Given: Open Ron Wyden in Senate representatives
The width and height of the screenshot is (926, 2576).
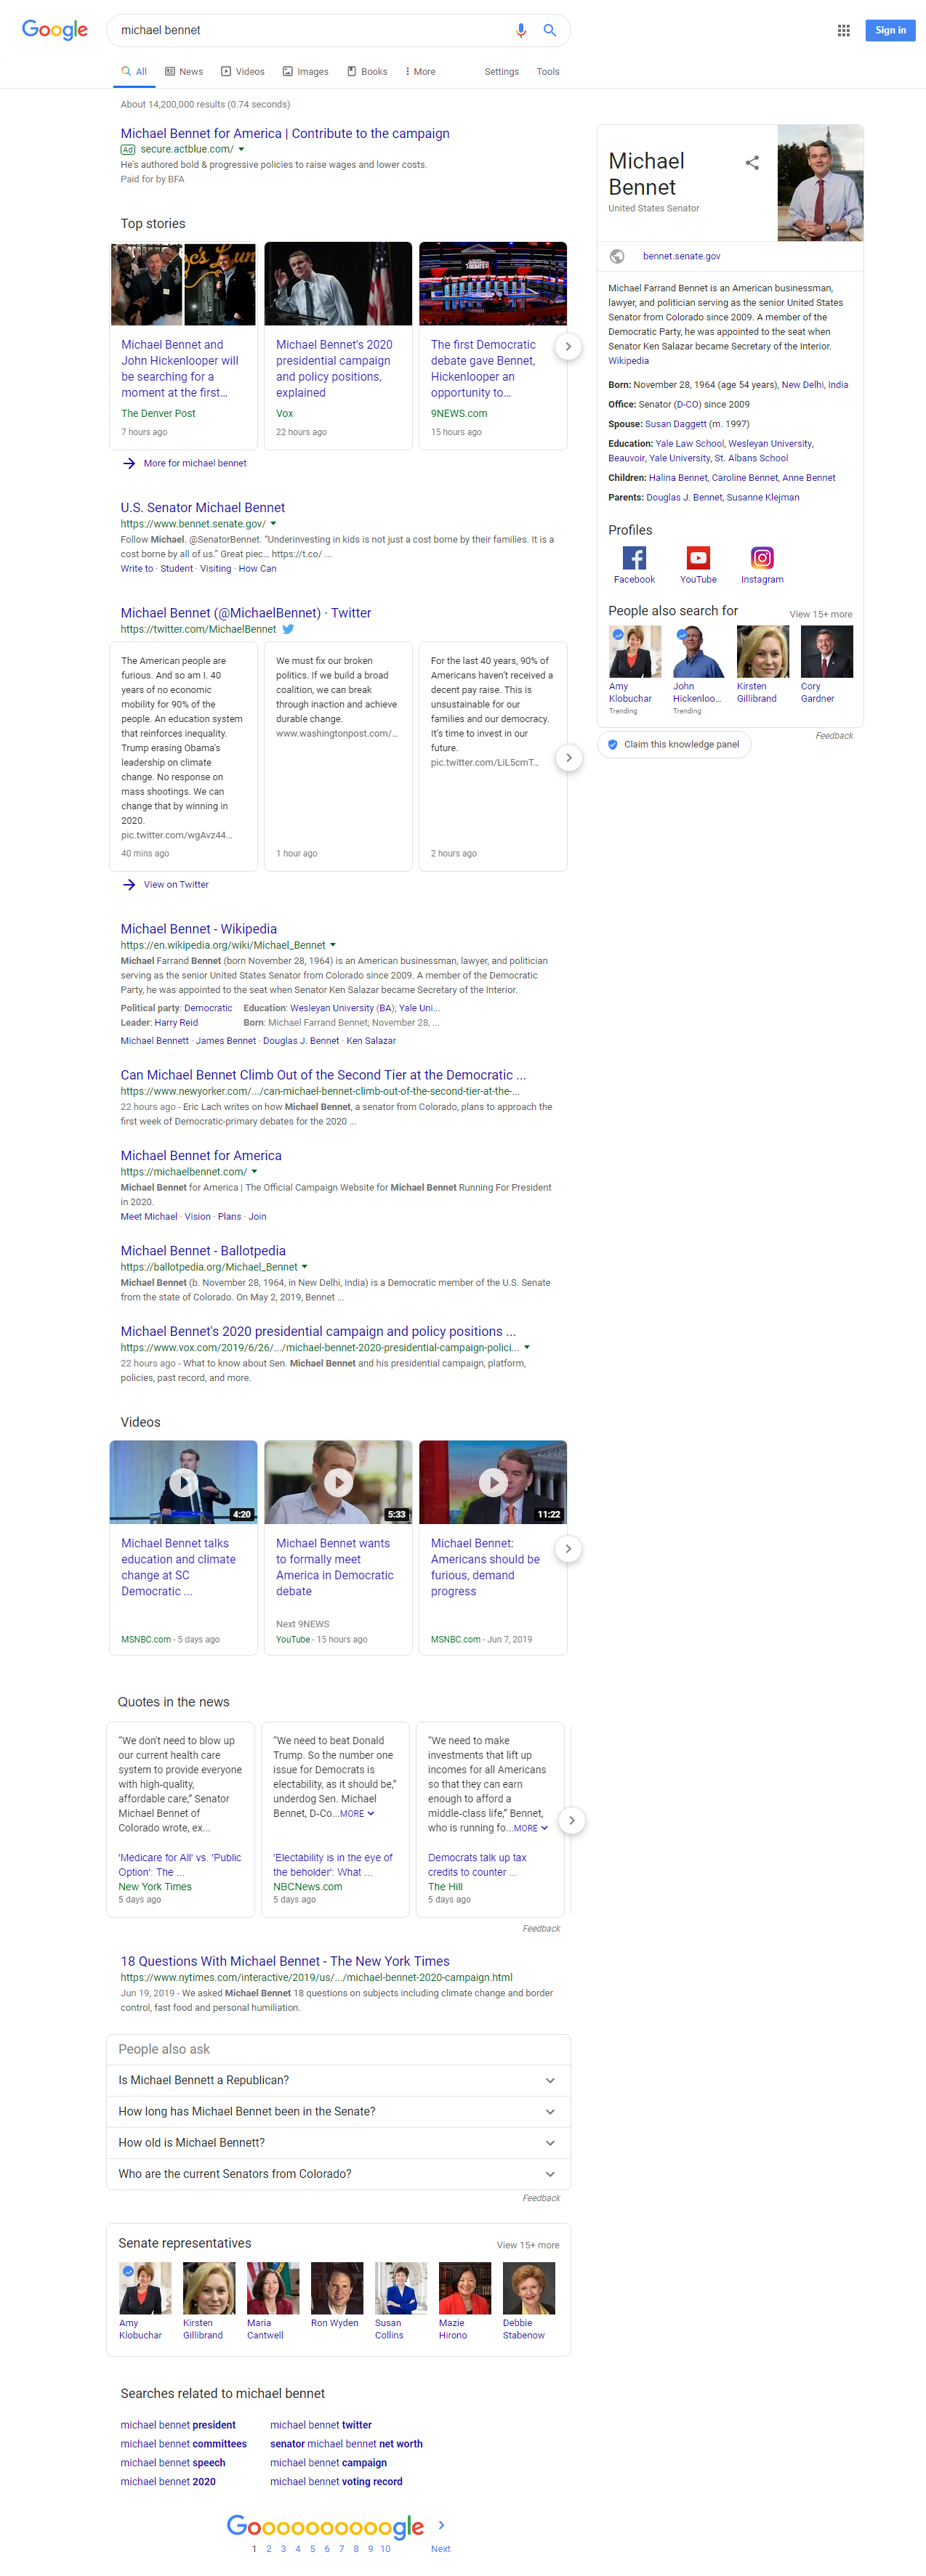Looking at the screenshot, I should pyautogui.click(x=336, y=2295).
